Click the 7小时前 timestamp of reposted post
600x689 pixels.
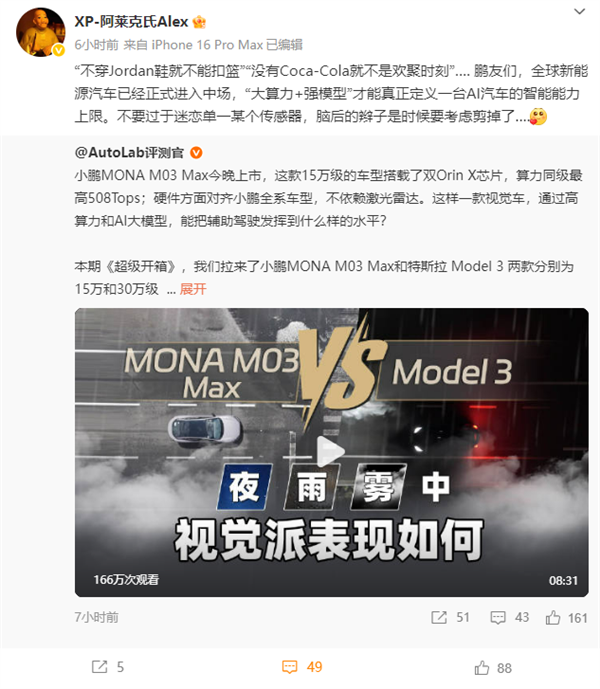pyautogui.click(x=96, y=617)
